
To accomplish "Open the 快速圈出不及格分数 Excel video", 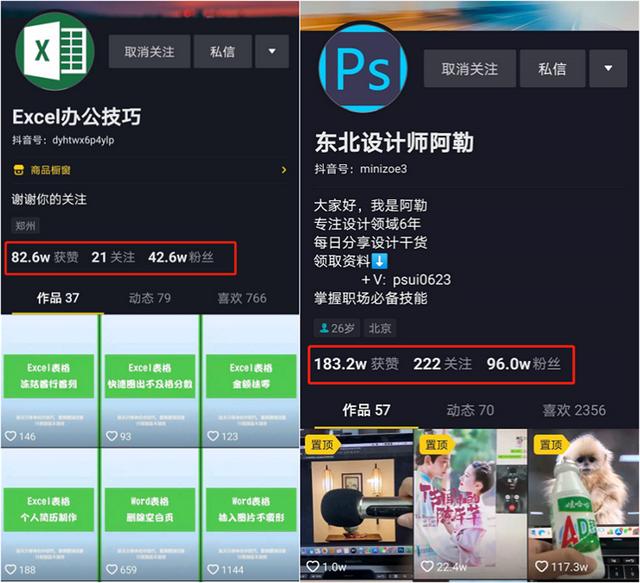I will (x=150, y=381).
